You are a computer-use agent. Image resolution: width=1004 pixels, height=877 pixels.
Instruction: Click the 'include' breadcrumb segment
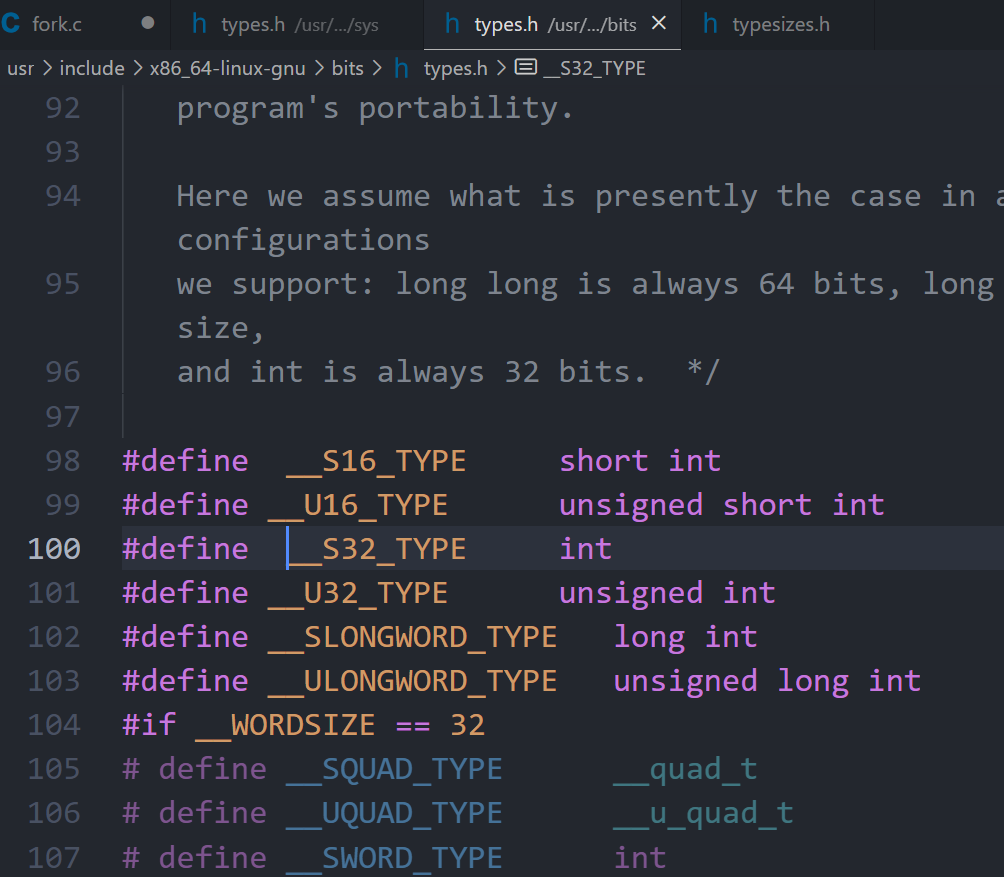tap(92, 68)
